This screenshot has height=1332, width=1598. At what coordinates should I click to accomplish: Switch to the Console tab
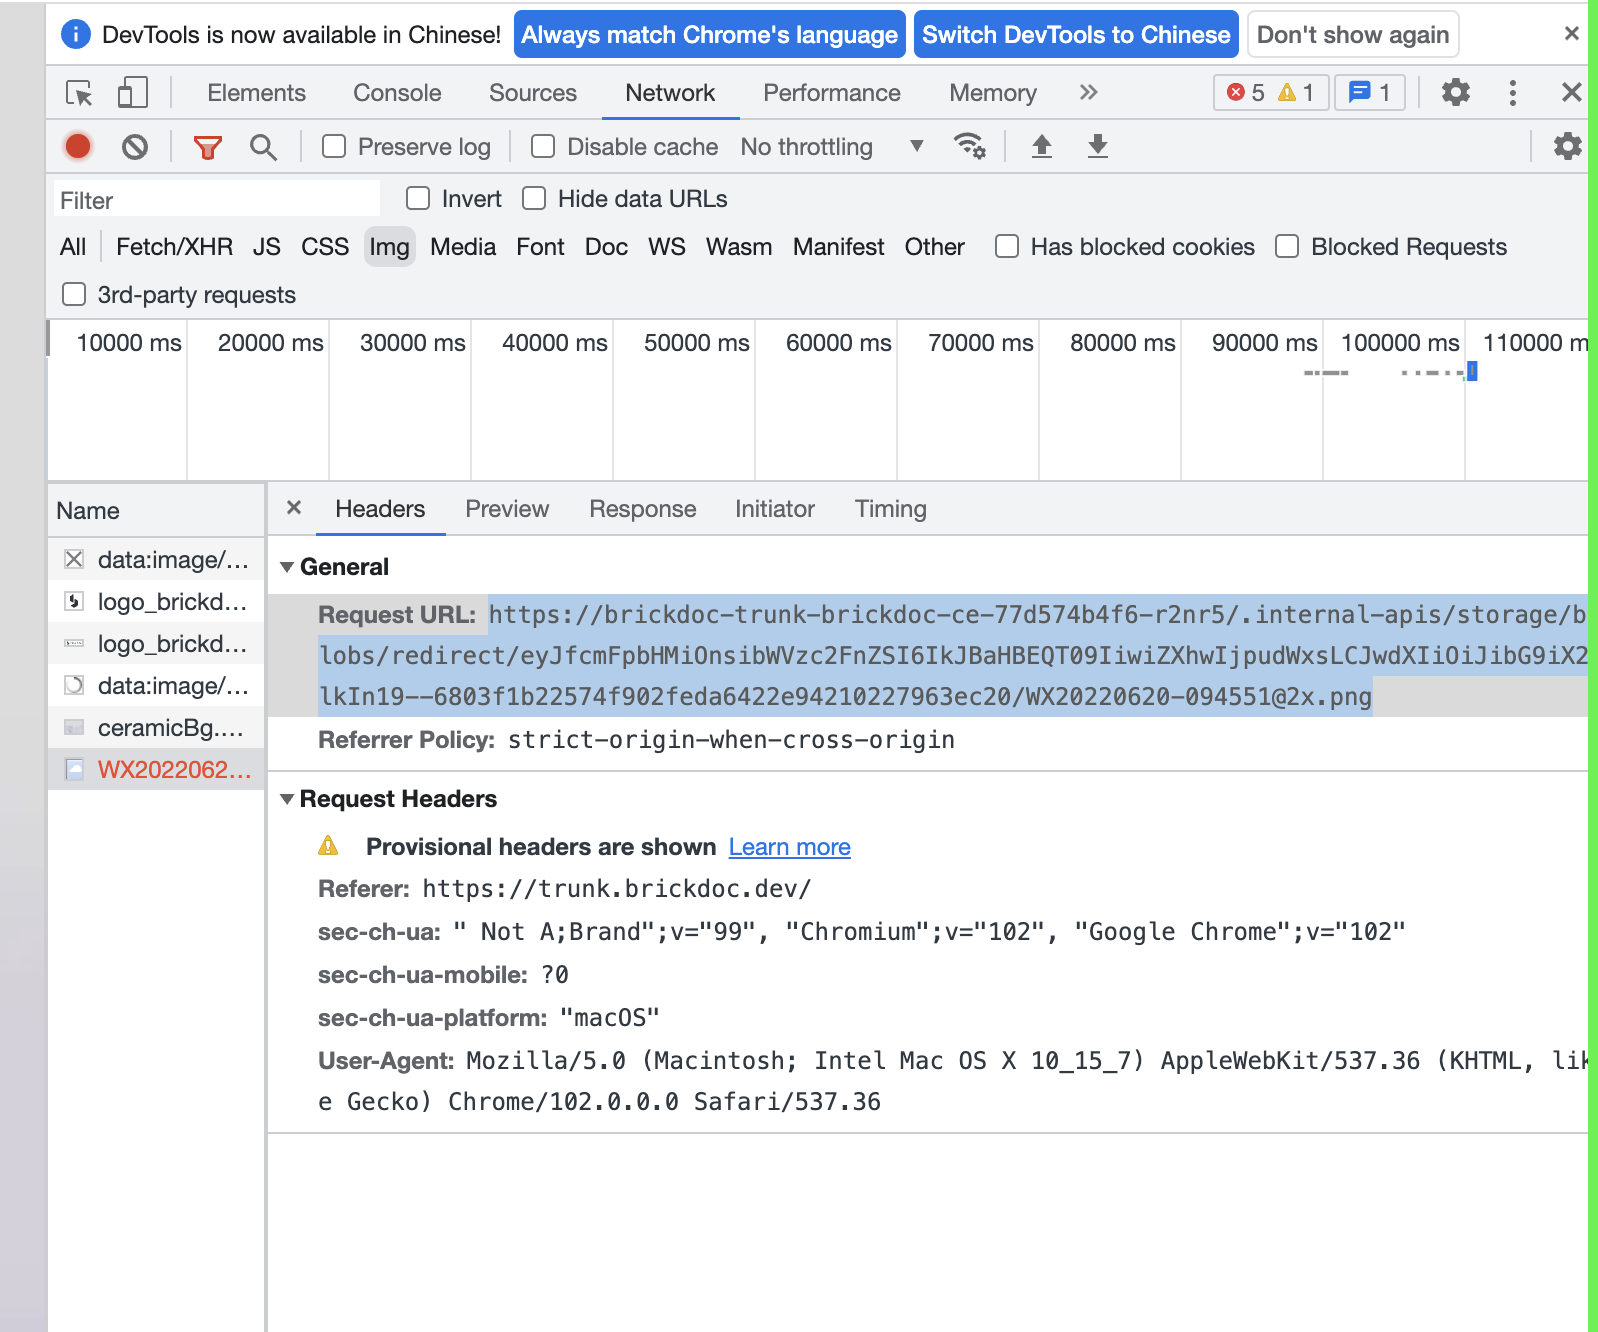point(397,93)
